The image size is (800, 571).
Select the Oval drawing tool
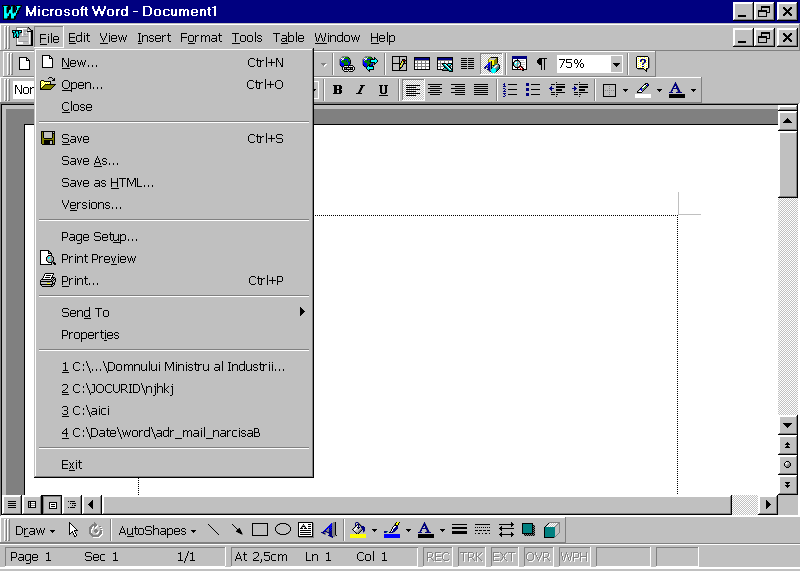[x=283, y=530]
